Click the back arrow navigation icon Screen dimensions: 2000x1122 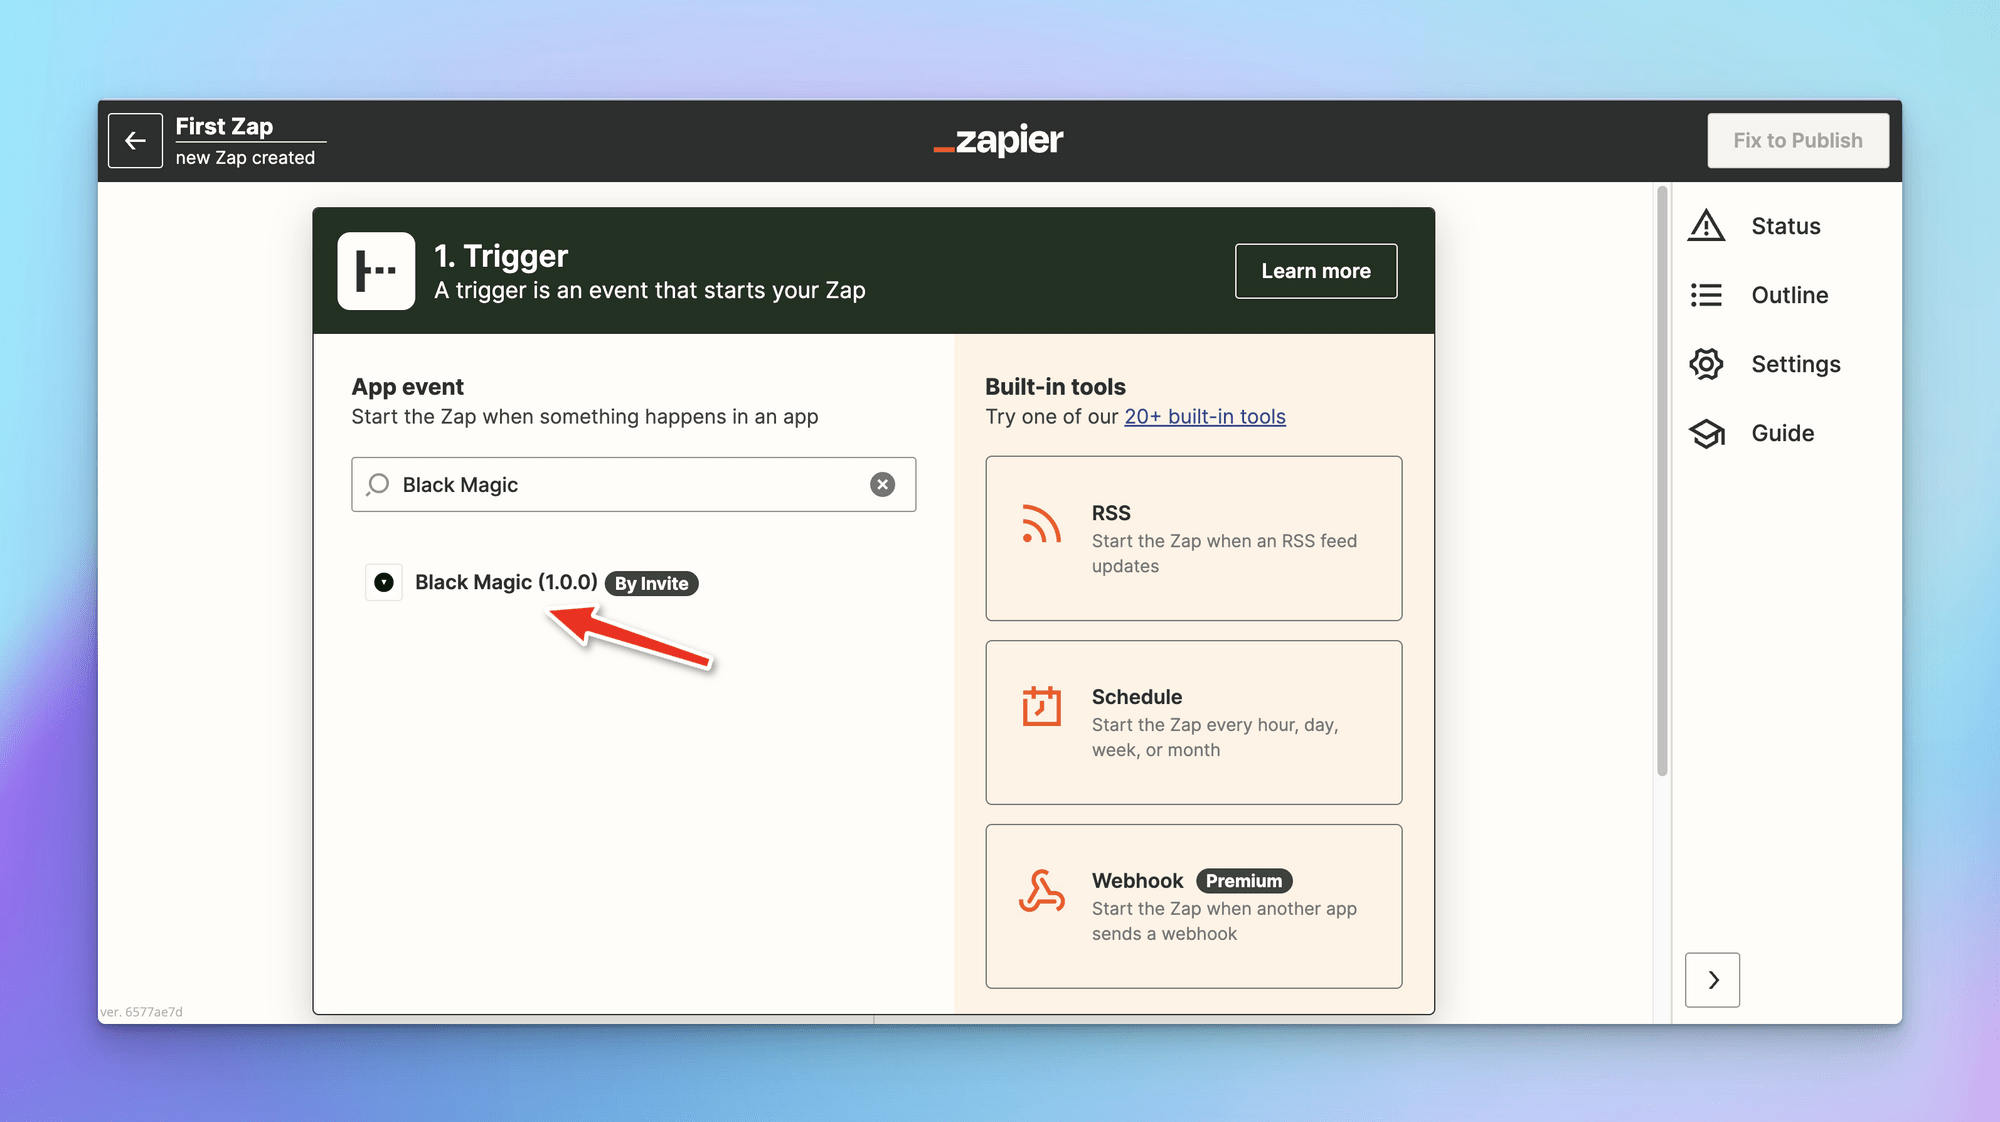click(x=133, y=140)
